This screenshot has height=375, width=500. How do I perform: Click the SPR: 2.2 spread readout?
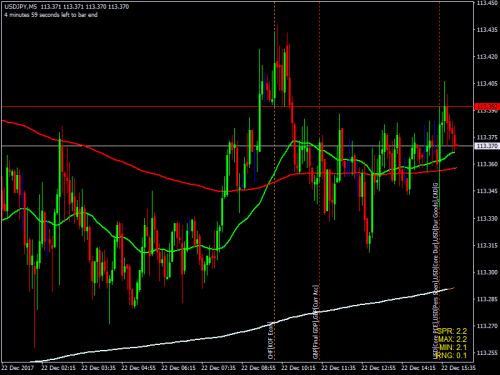coord(452,331)
